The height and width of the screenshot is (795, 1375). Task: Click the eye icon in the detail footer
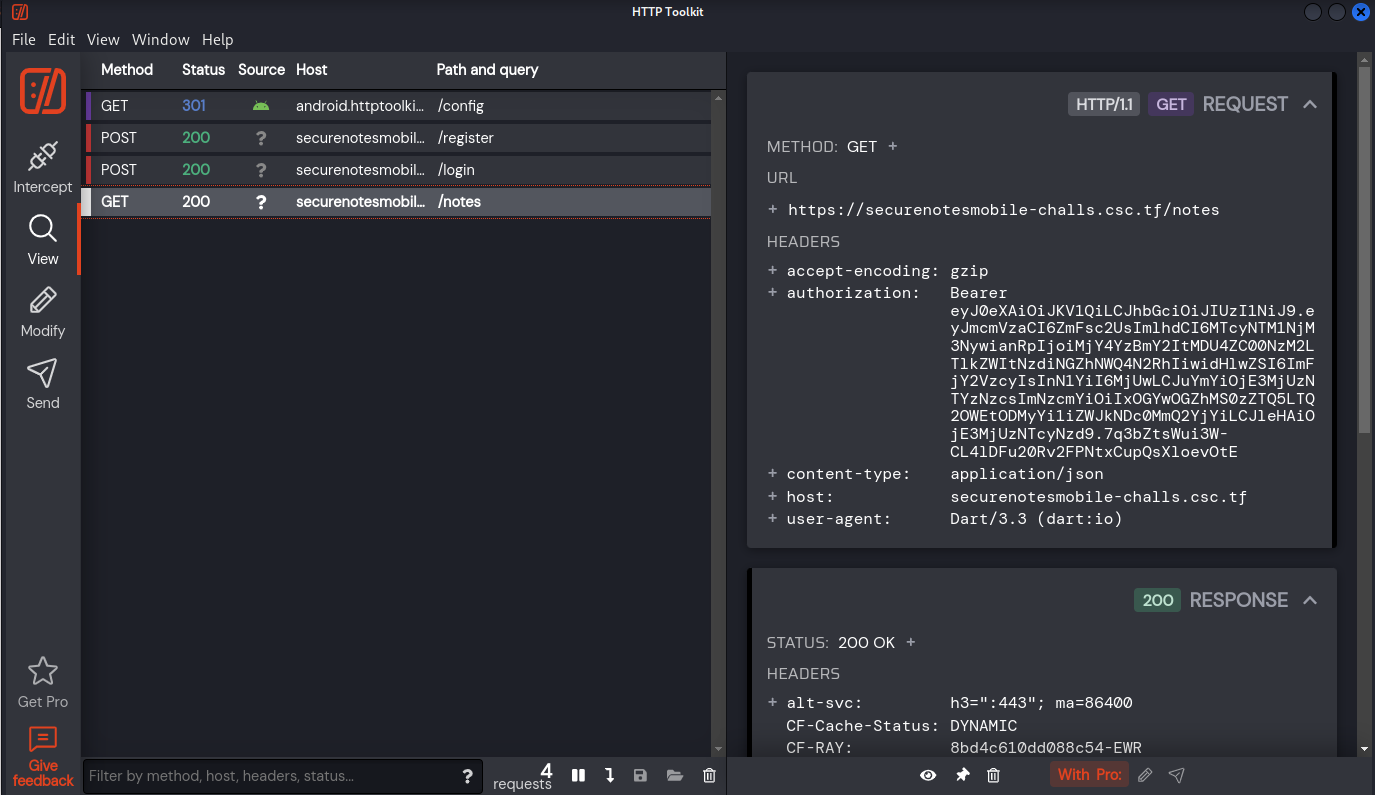tap(928, 775)
